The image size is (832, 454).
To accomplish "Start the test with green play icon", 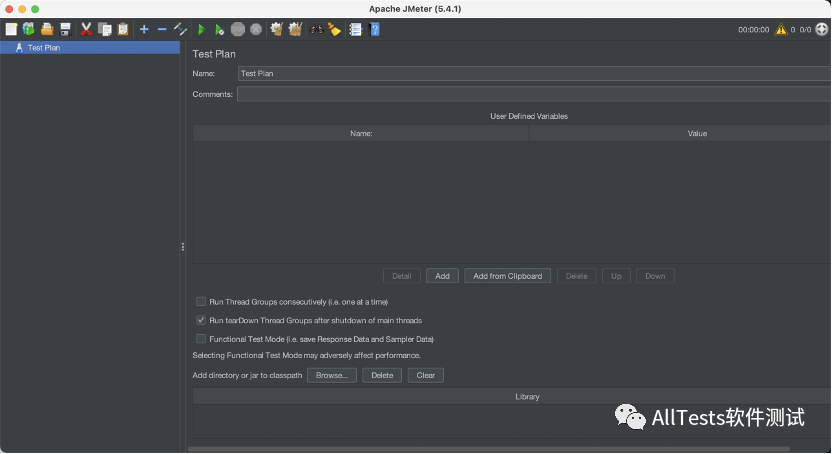I will click(201, 29).
